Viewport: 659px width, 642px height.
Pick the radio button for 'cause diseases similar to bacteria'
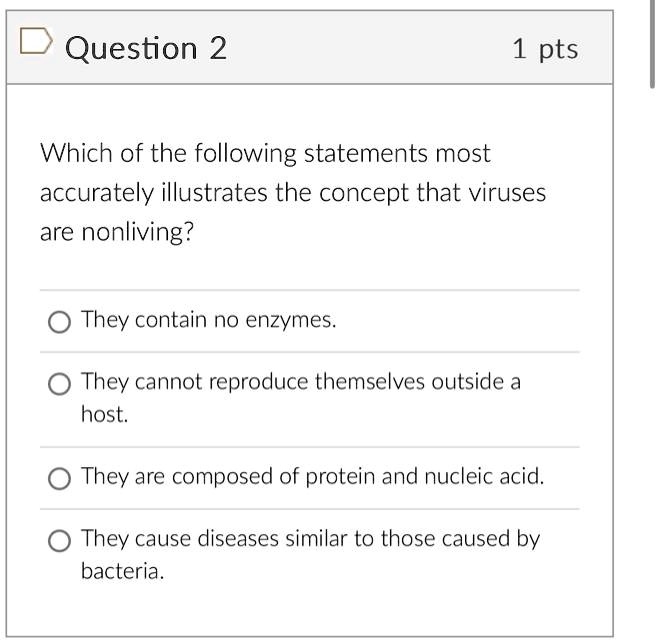[59, 541]
